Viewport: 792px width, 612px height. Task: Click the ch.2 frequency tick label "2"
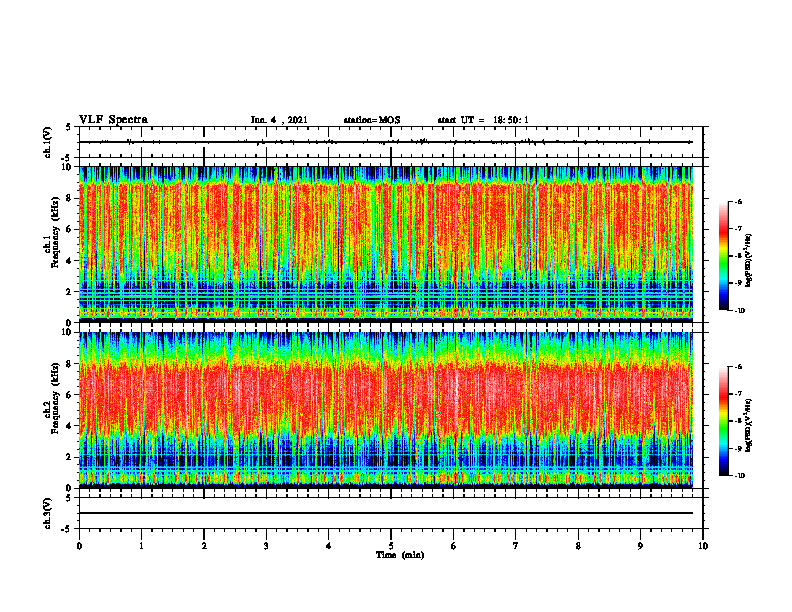point(70,457)
